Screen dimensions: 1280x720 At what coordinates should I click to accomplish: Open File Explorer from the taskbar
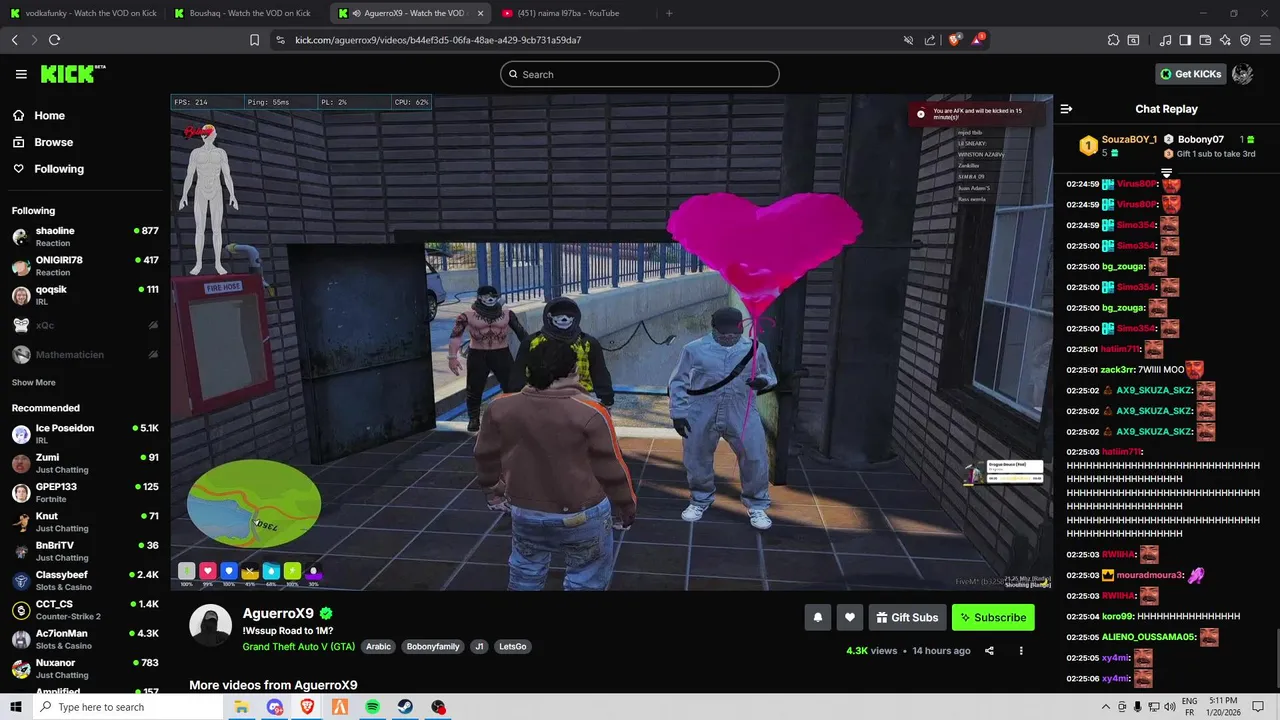click(x=241, y=707)
